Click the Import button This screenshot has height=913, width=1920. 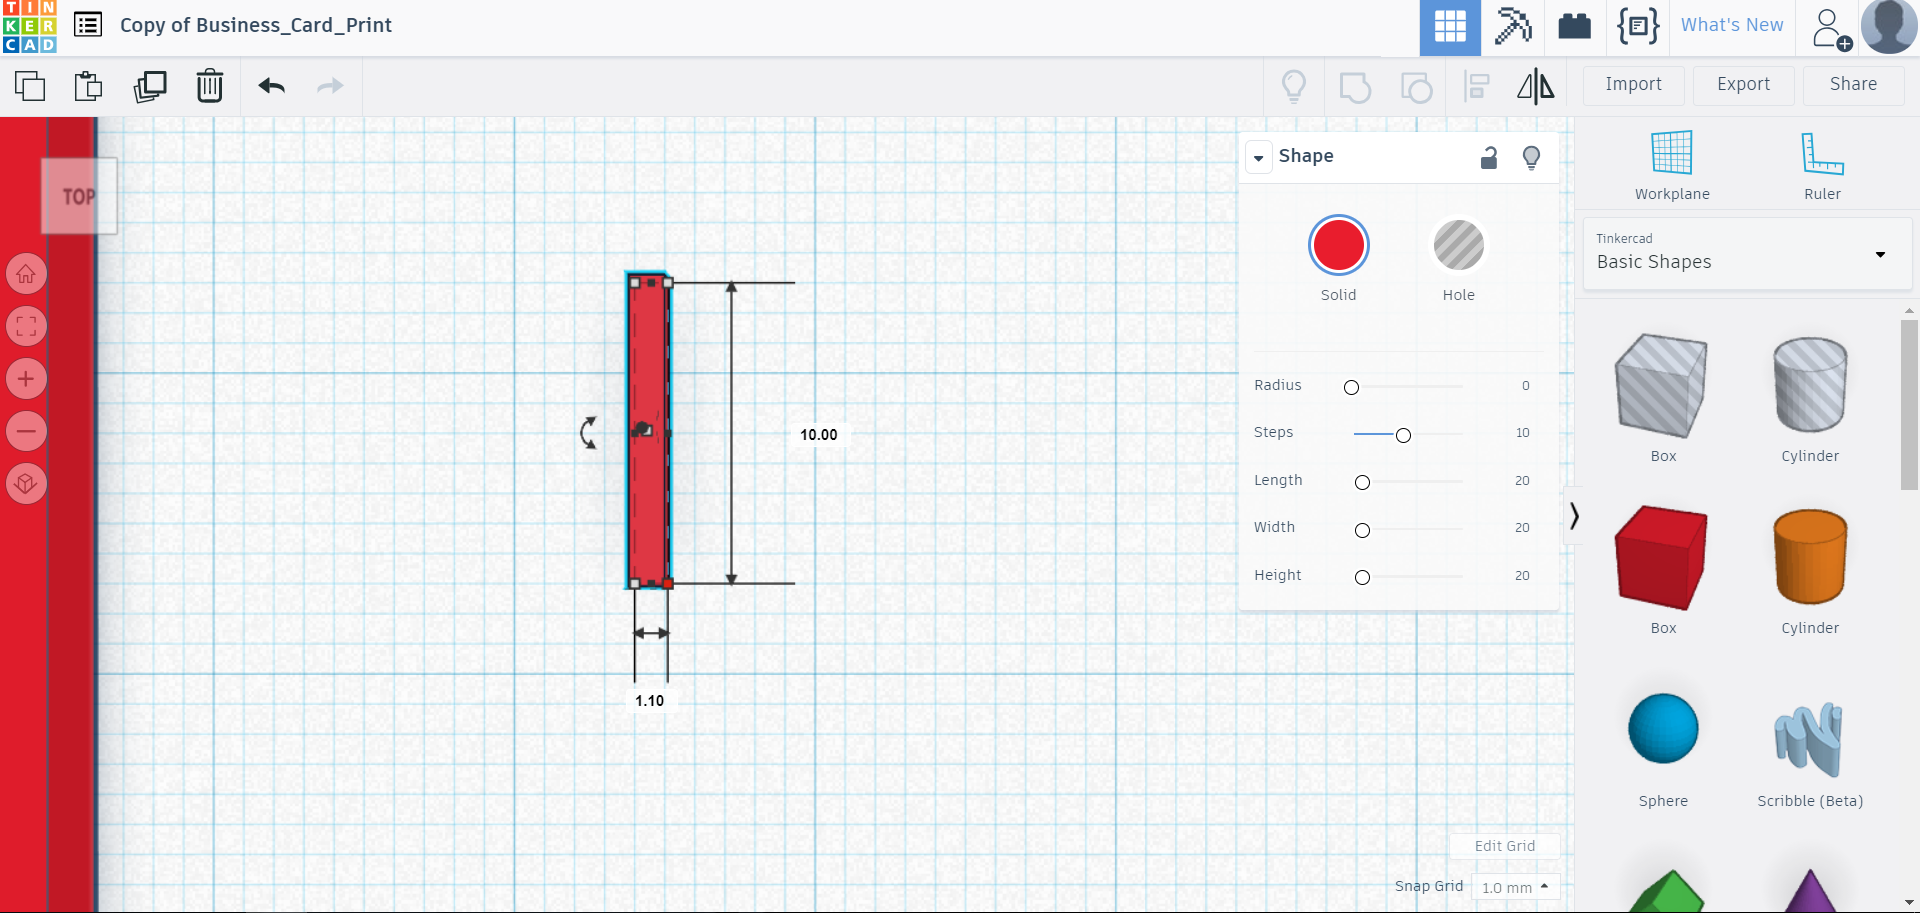[x=1633, y=85]
